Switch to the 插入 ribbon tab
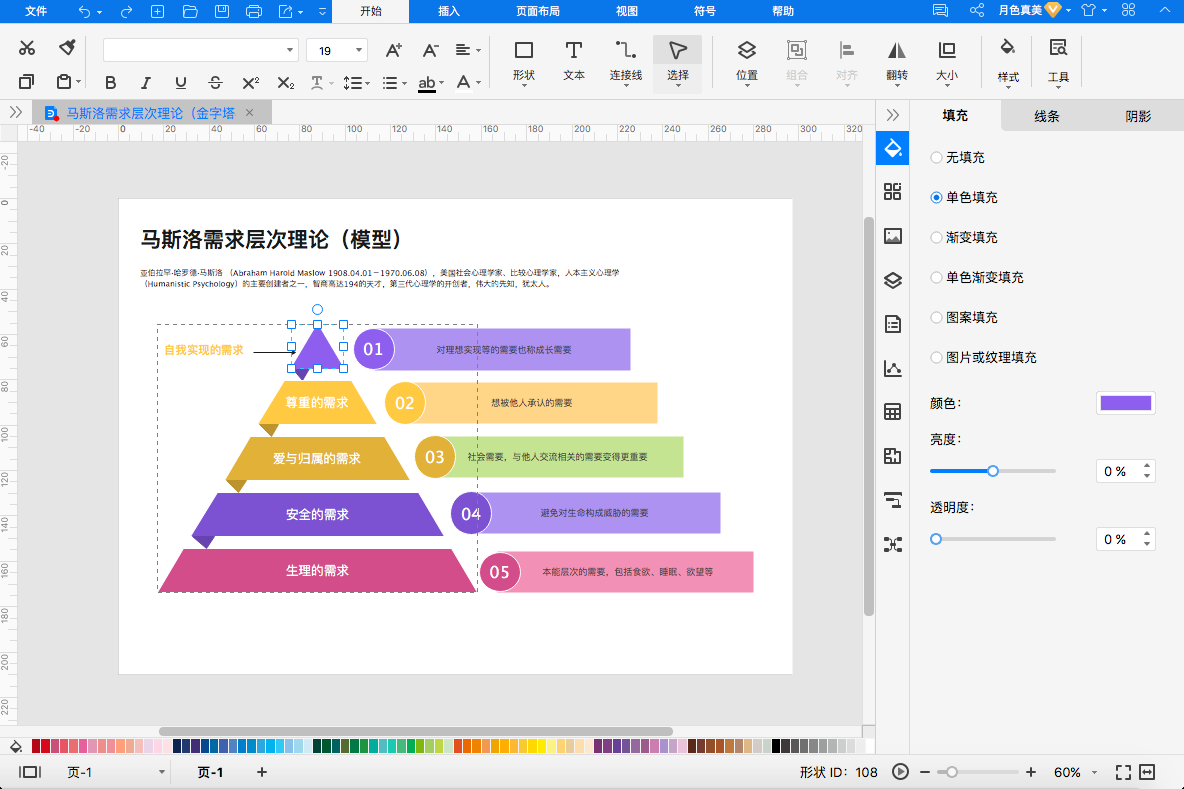 (x=449, y=11)
